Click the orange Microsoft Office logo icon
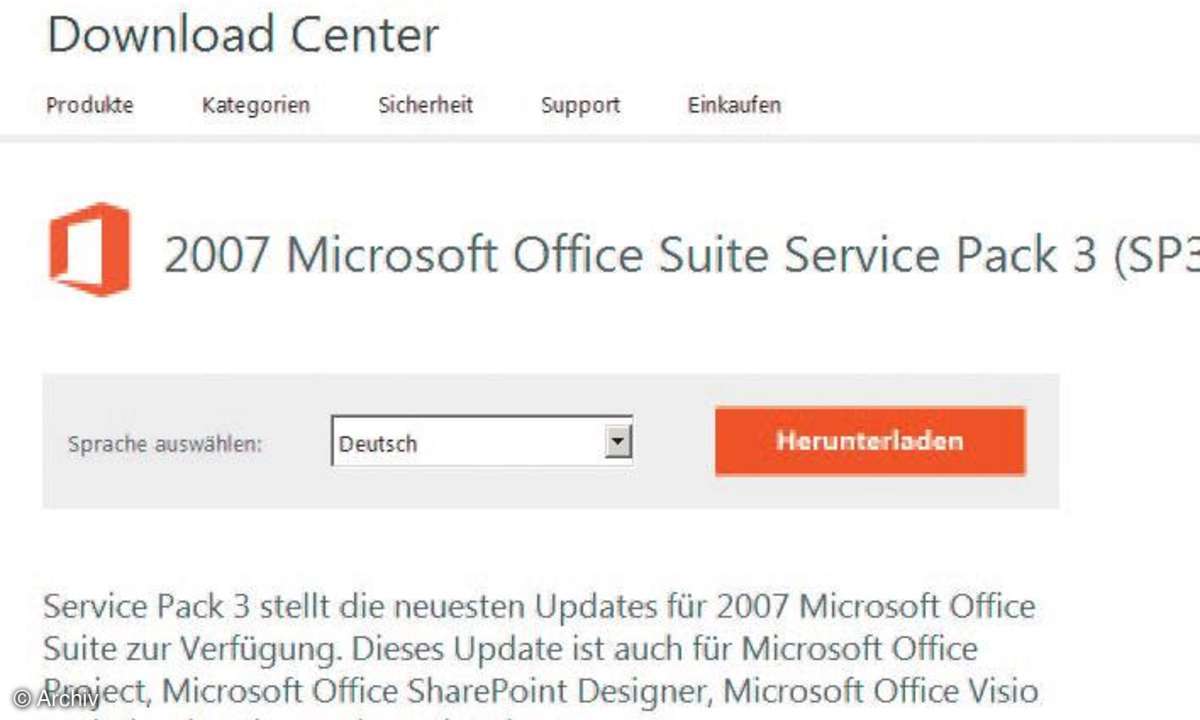Screen dimensions: 1200x720 pos(90,249)
